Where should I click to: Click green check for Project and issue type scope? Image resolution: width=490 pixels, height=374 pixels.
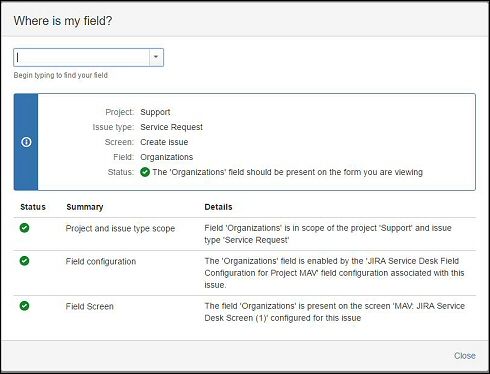click(24, 228)
